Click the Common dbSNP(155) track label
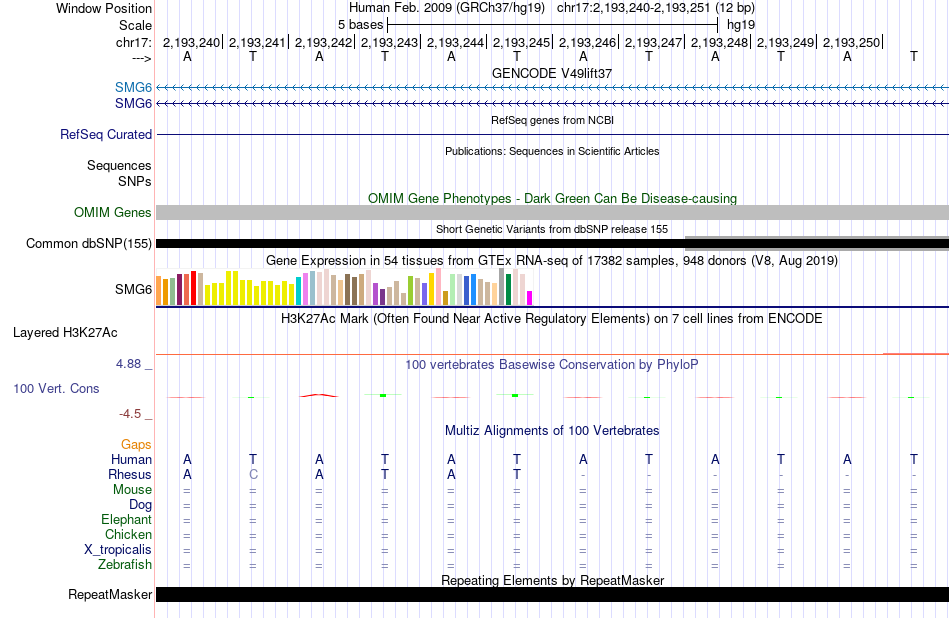Image resolution: width=950 pixels, height=618 pixels. 88,244
